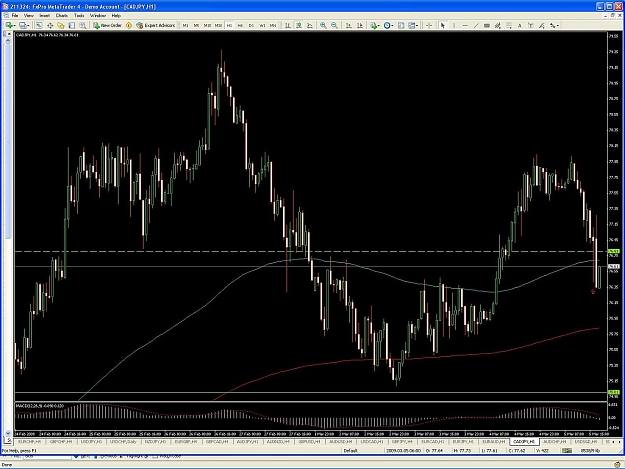Open the Navigator folder icon
The image size is (625, 469).
click(x=61, y=25)
